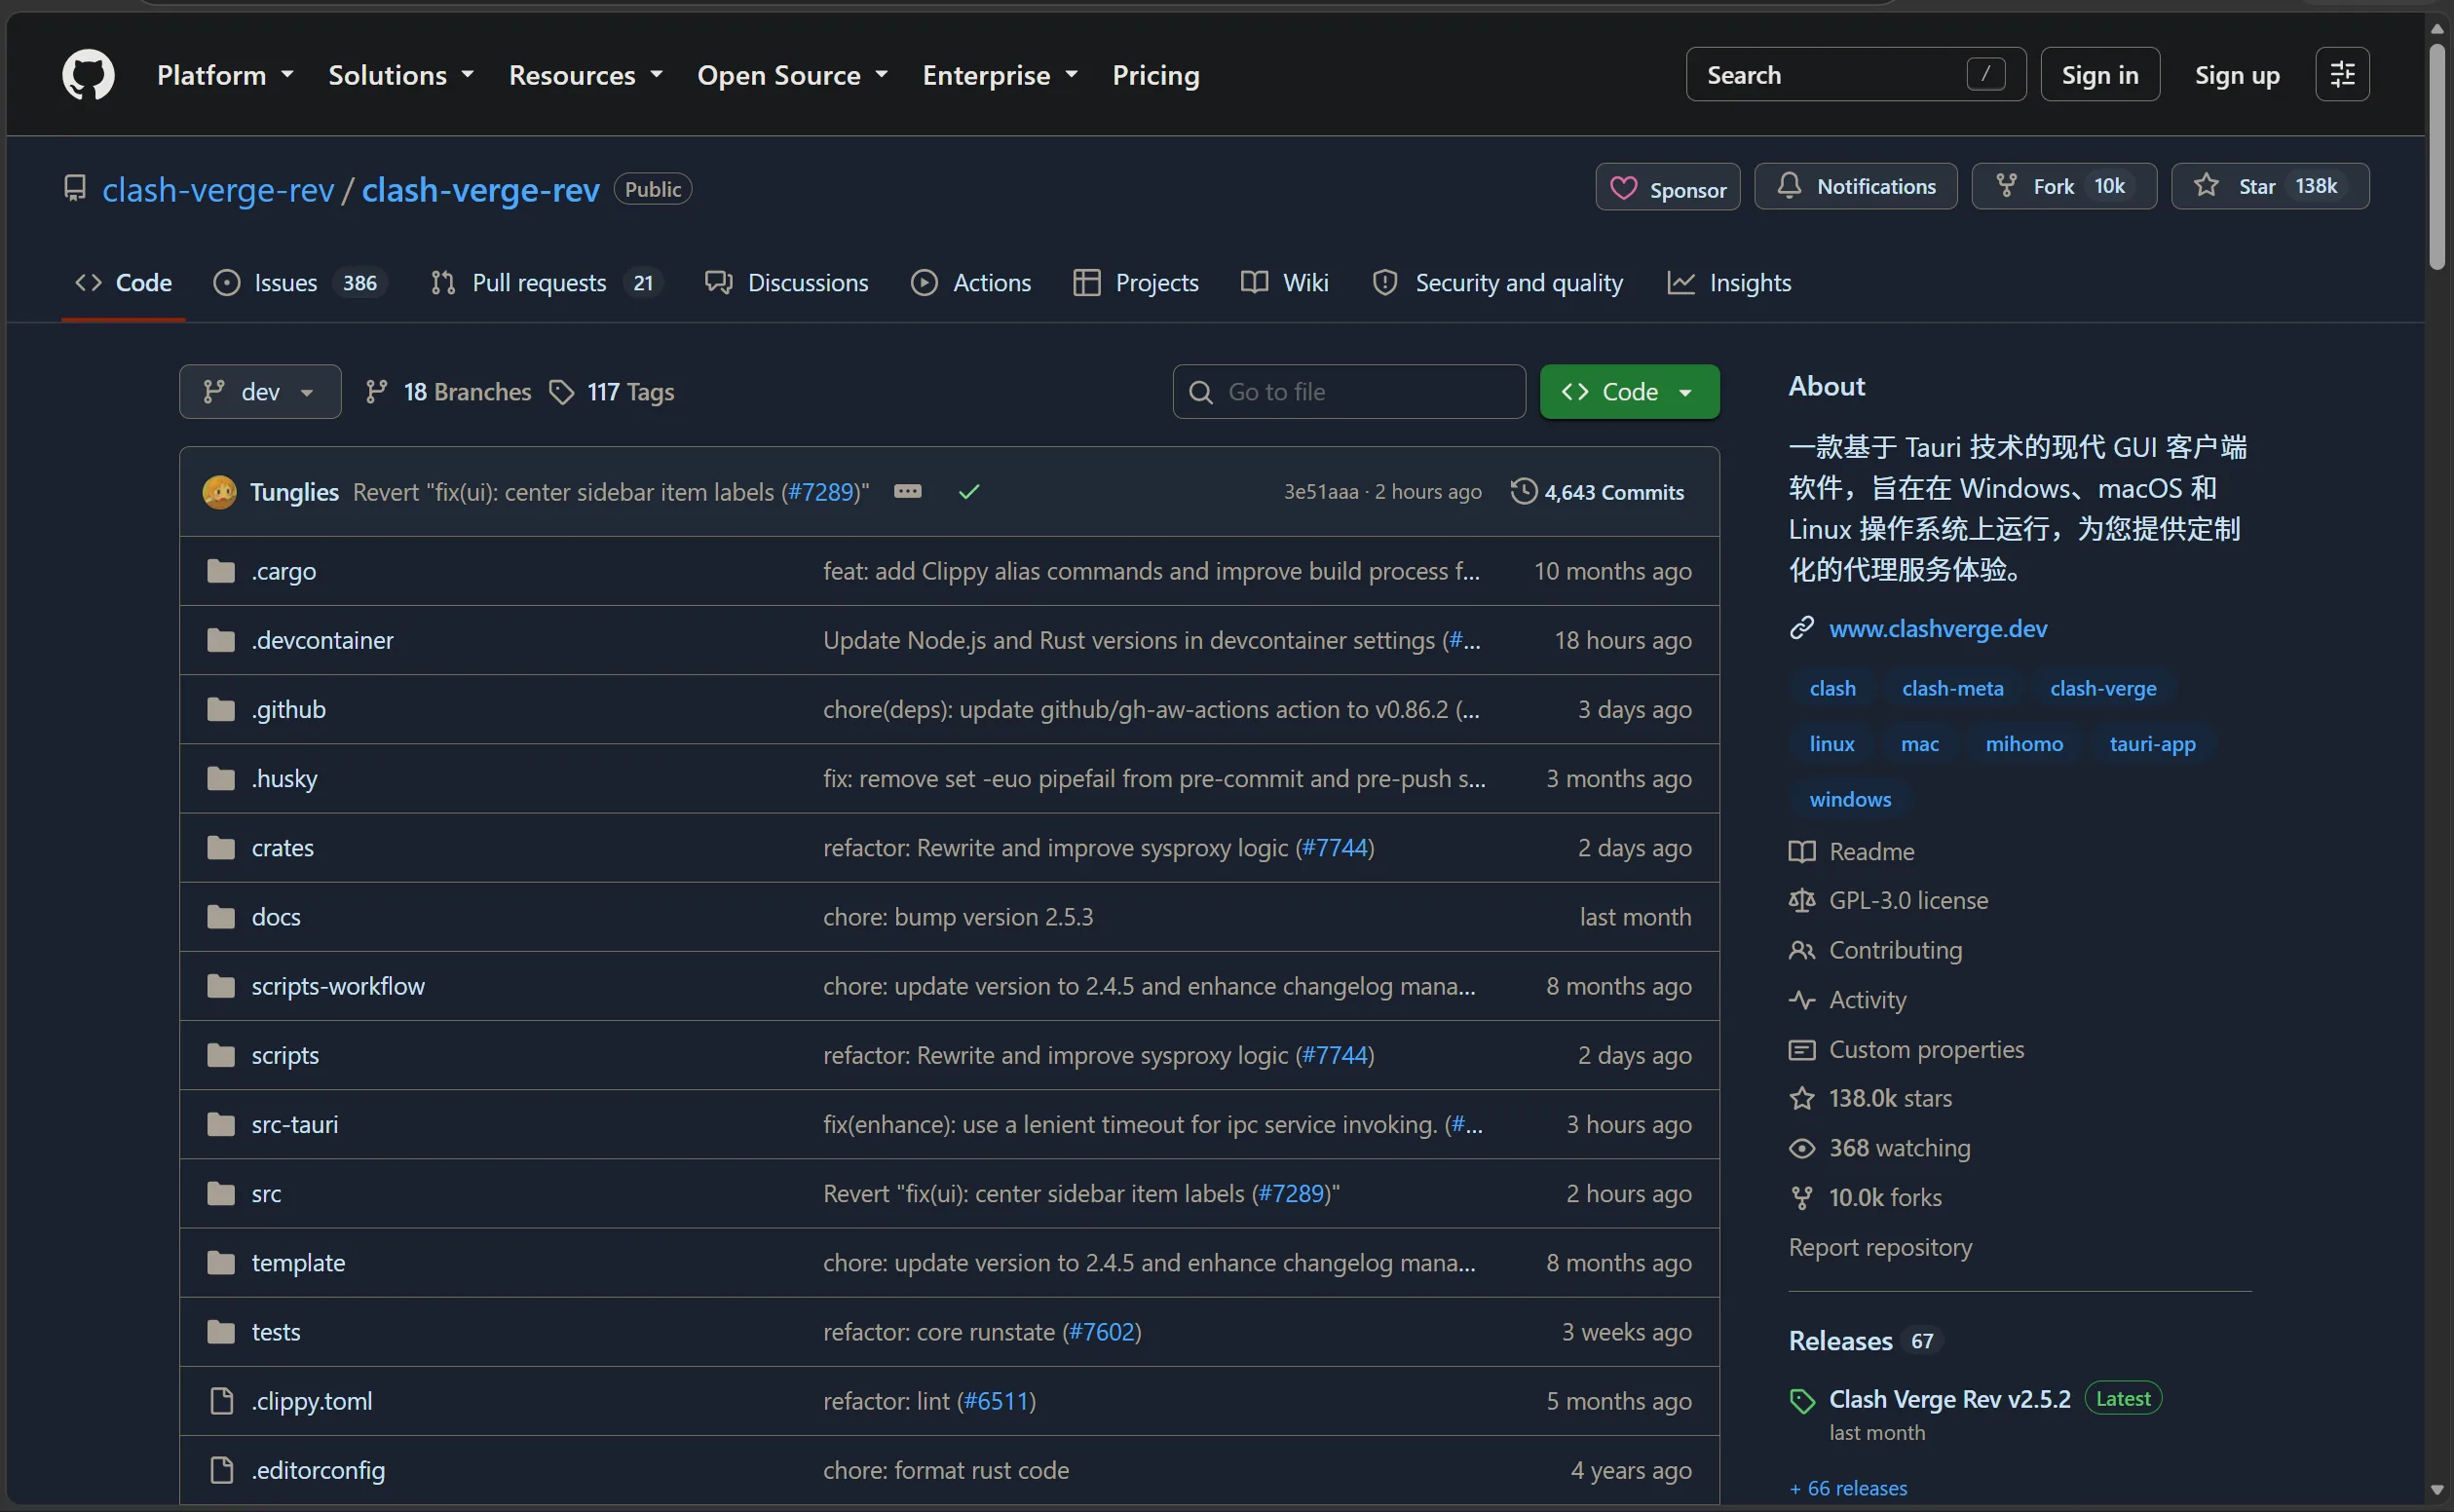Expand the Solutions menu
The image size is (2454, 1512).
401,75
